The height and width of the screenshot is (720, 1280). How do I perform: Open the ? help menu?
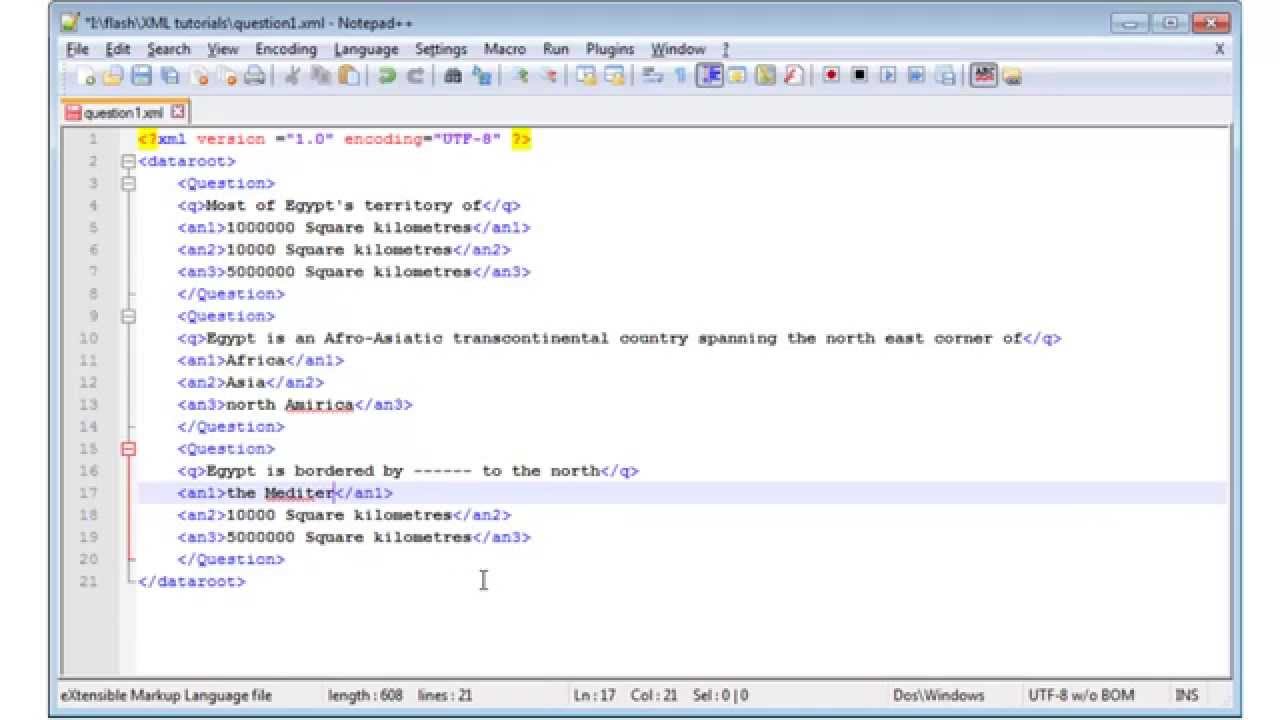[726, 49]
